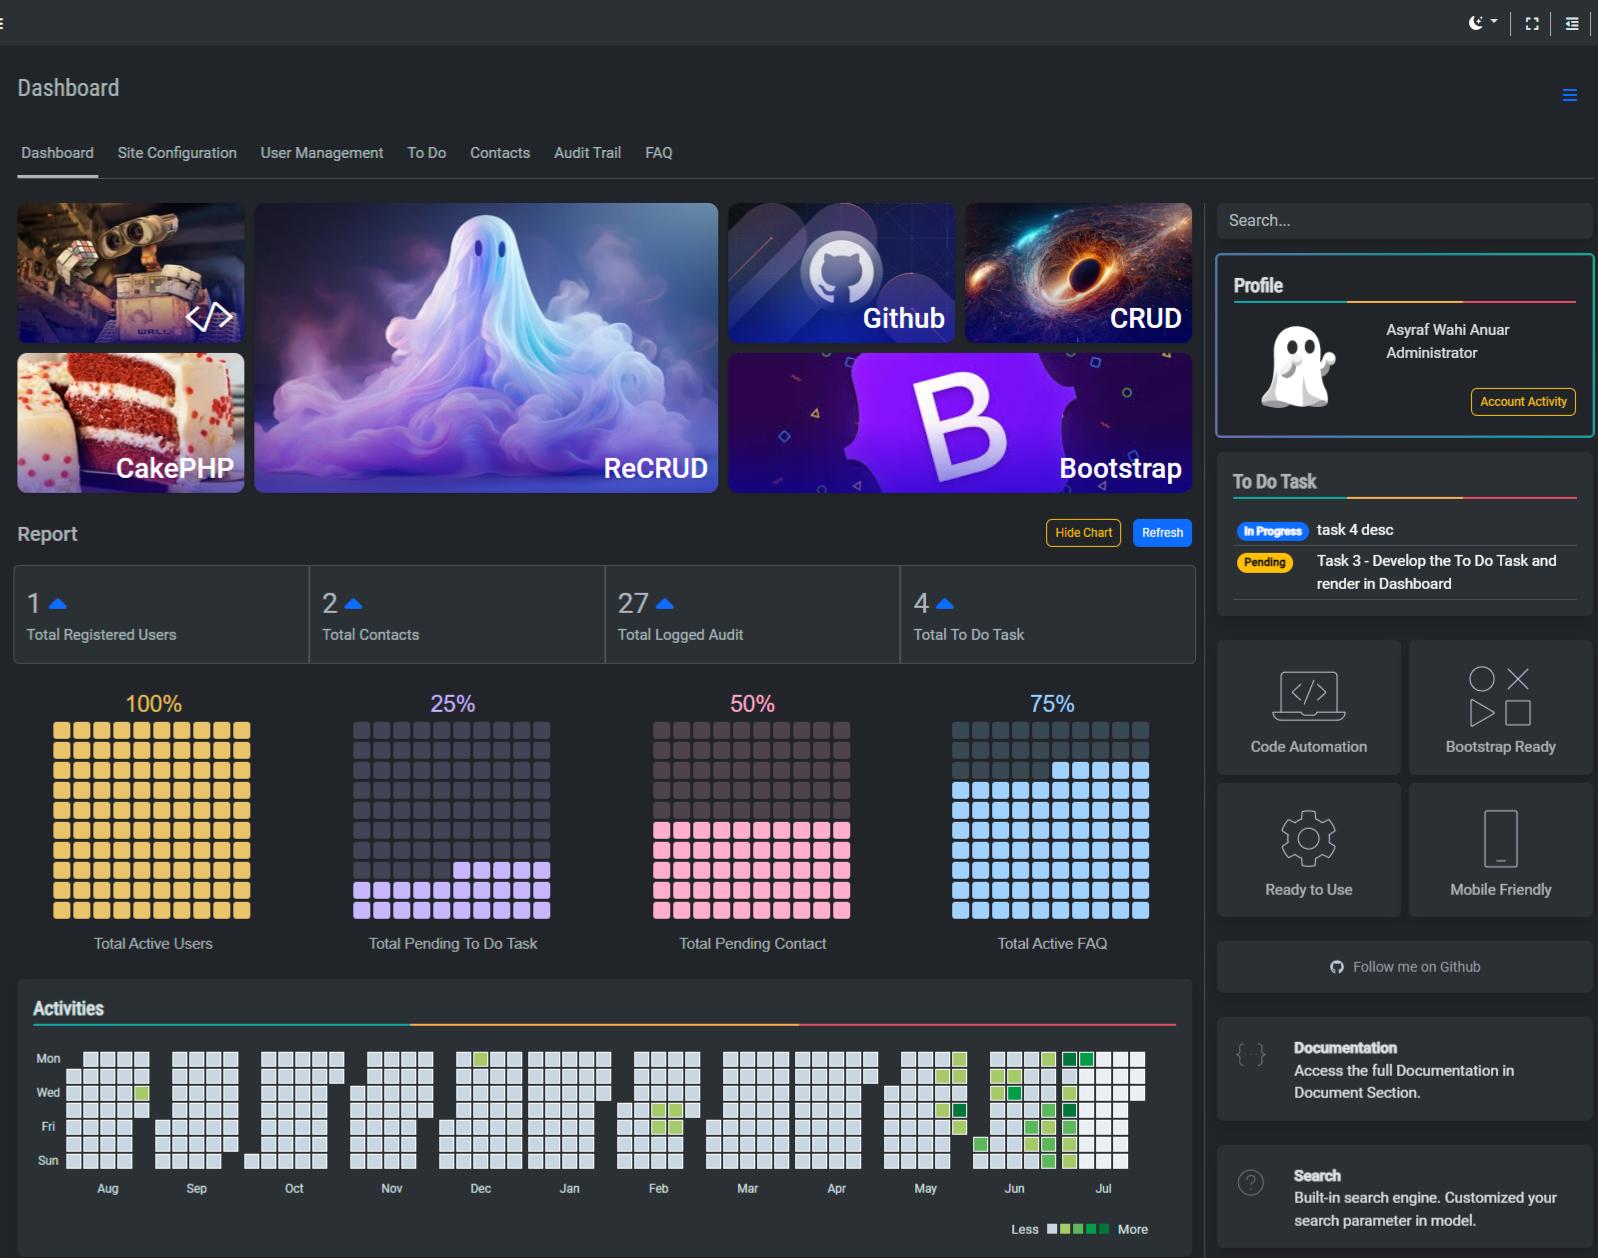Viewport: 1598px width, 1258px height.
Task: Toggle the dark mode theme icon
Action: click(x=1476, y=23)
